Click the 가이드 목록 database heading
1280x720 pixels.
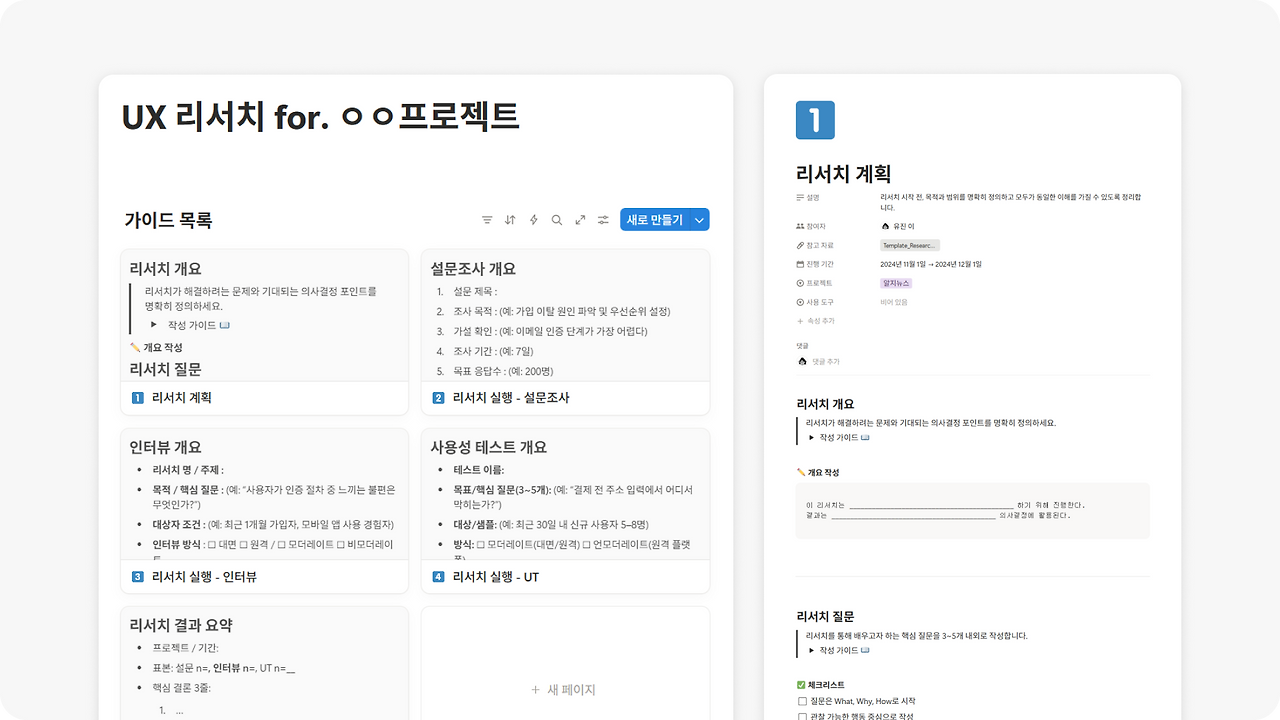pos(168,221)
